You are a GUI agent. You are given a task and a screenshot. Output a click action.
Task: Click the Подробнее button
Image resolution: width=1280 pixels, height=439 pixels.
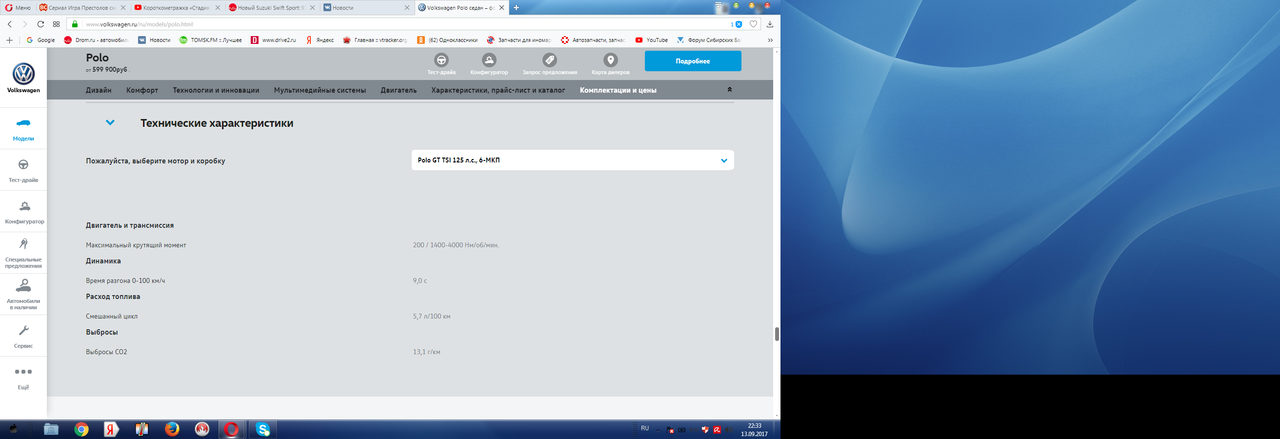point(693,61)
